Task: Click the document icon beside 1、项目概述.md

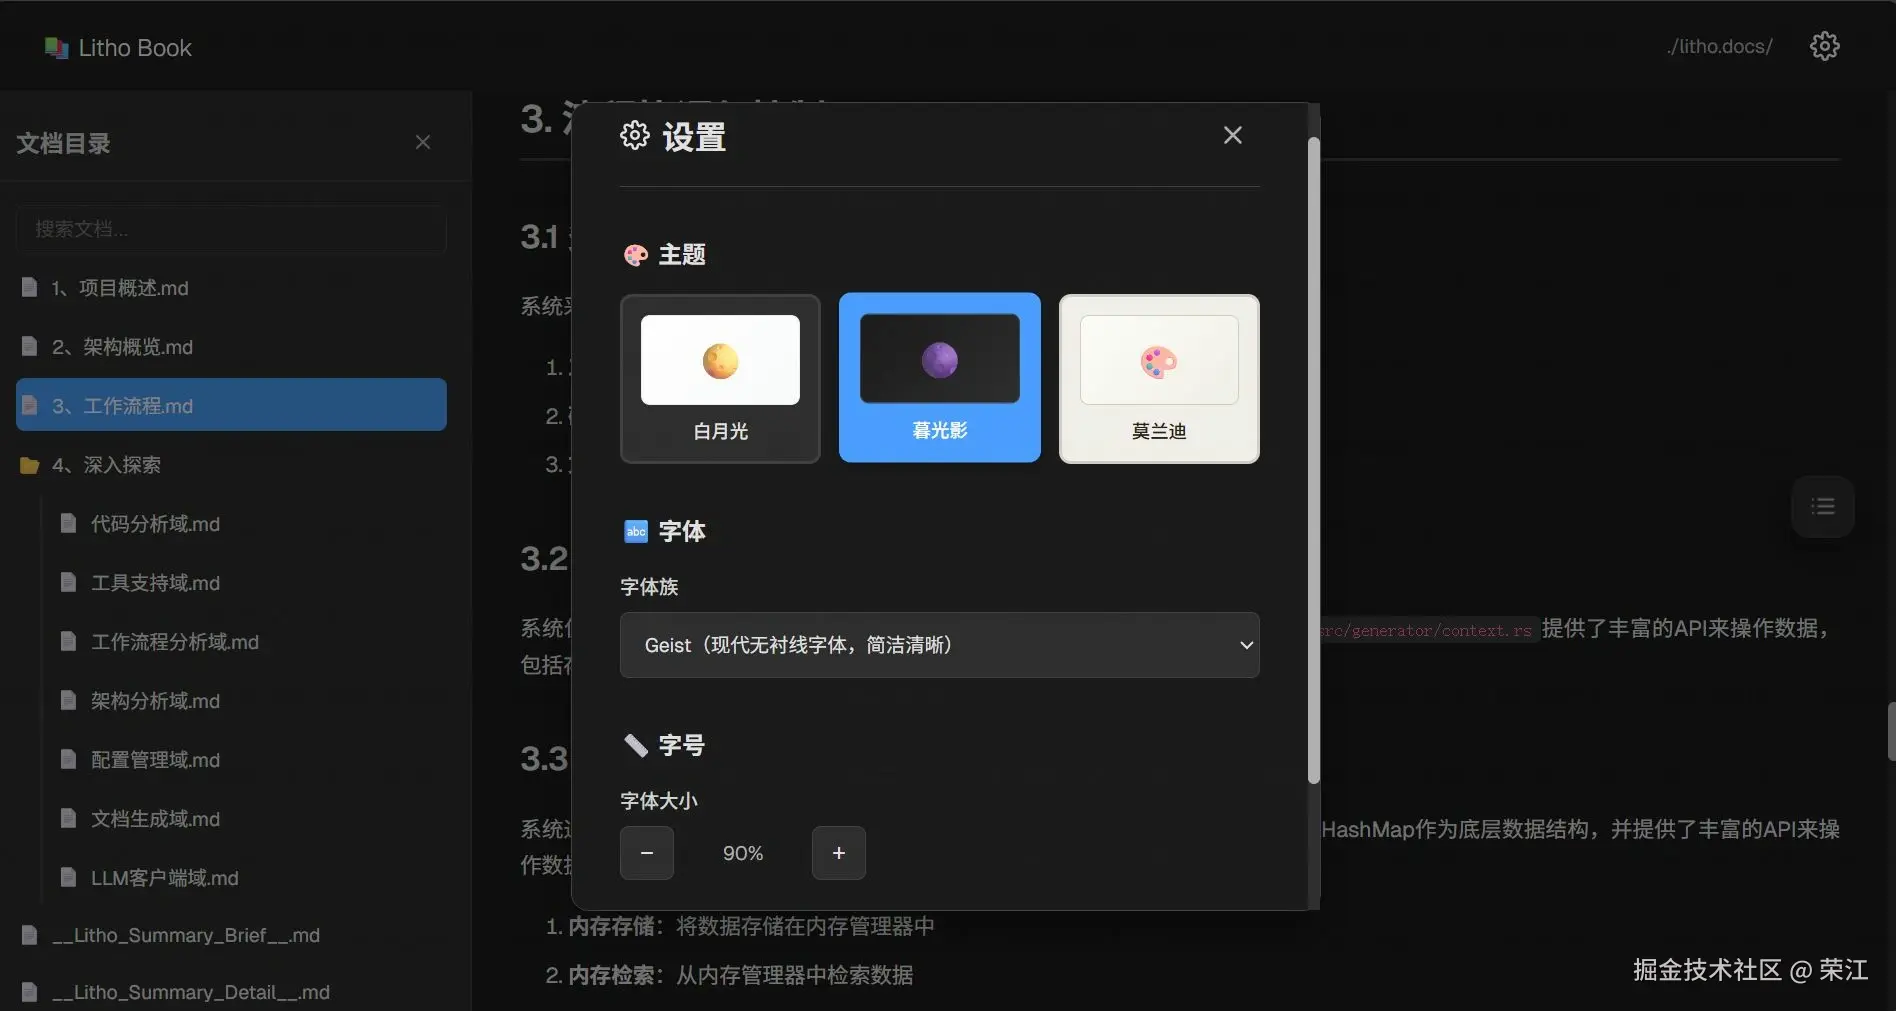Action: click(28, 287)
